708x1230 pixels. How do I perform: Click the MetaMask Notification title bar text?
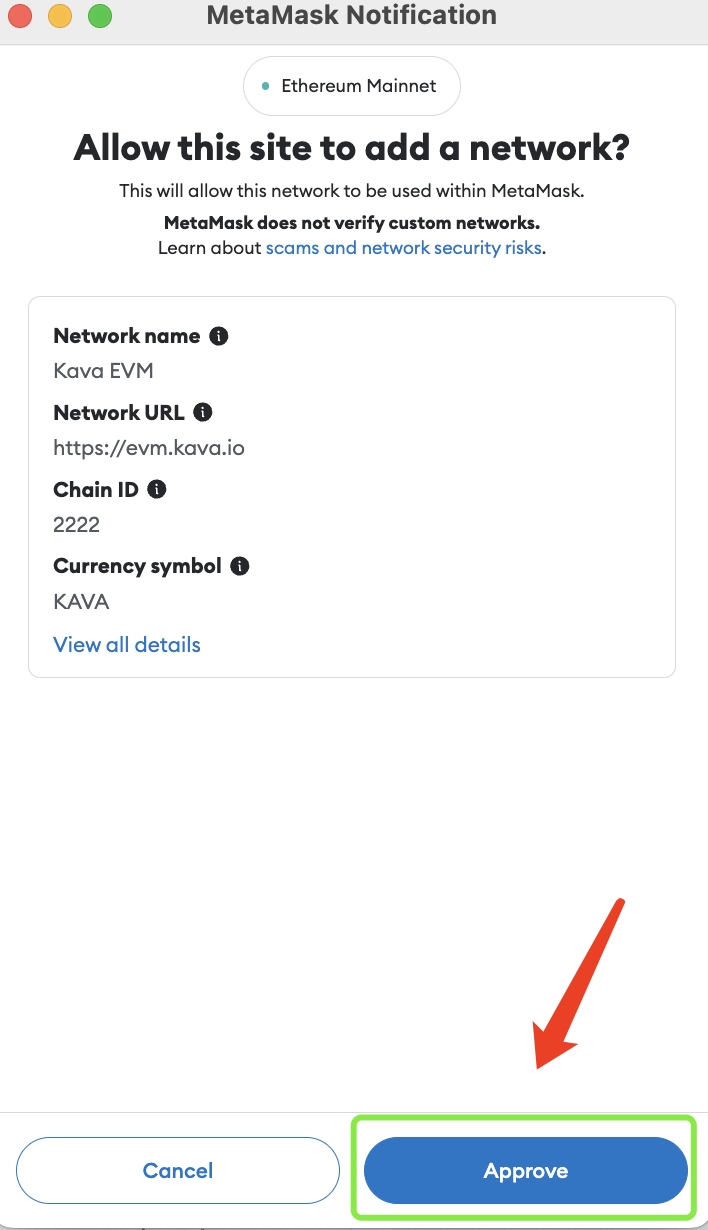(x=351, y=15)
